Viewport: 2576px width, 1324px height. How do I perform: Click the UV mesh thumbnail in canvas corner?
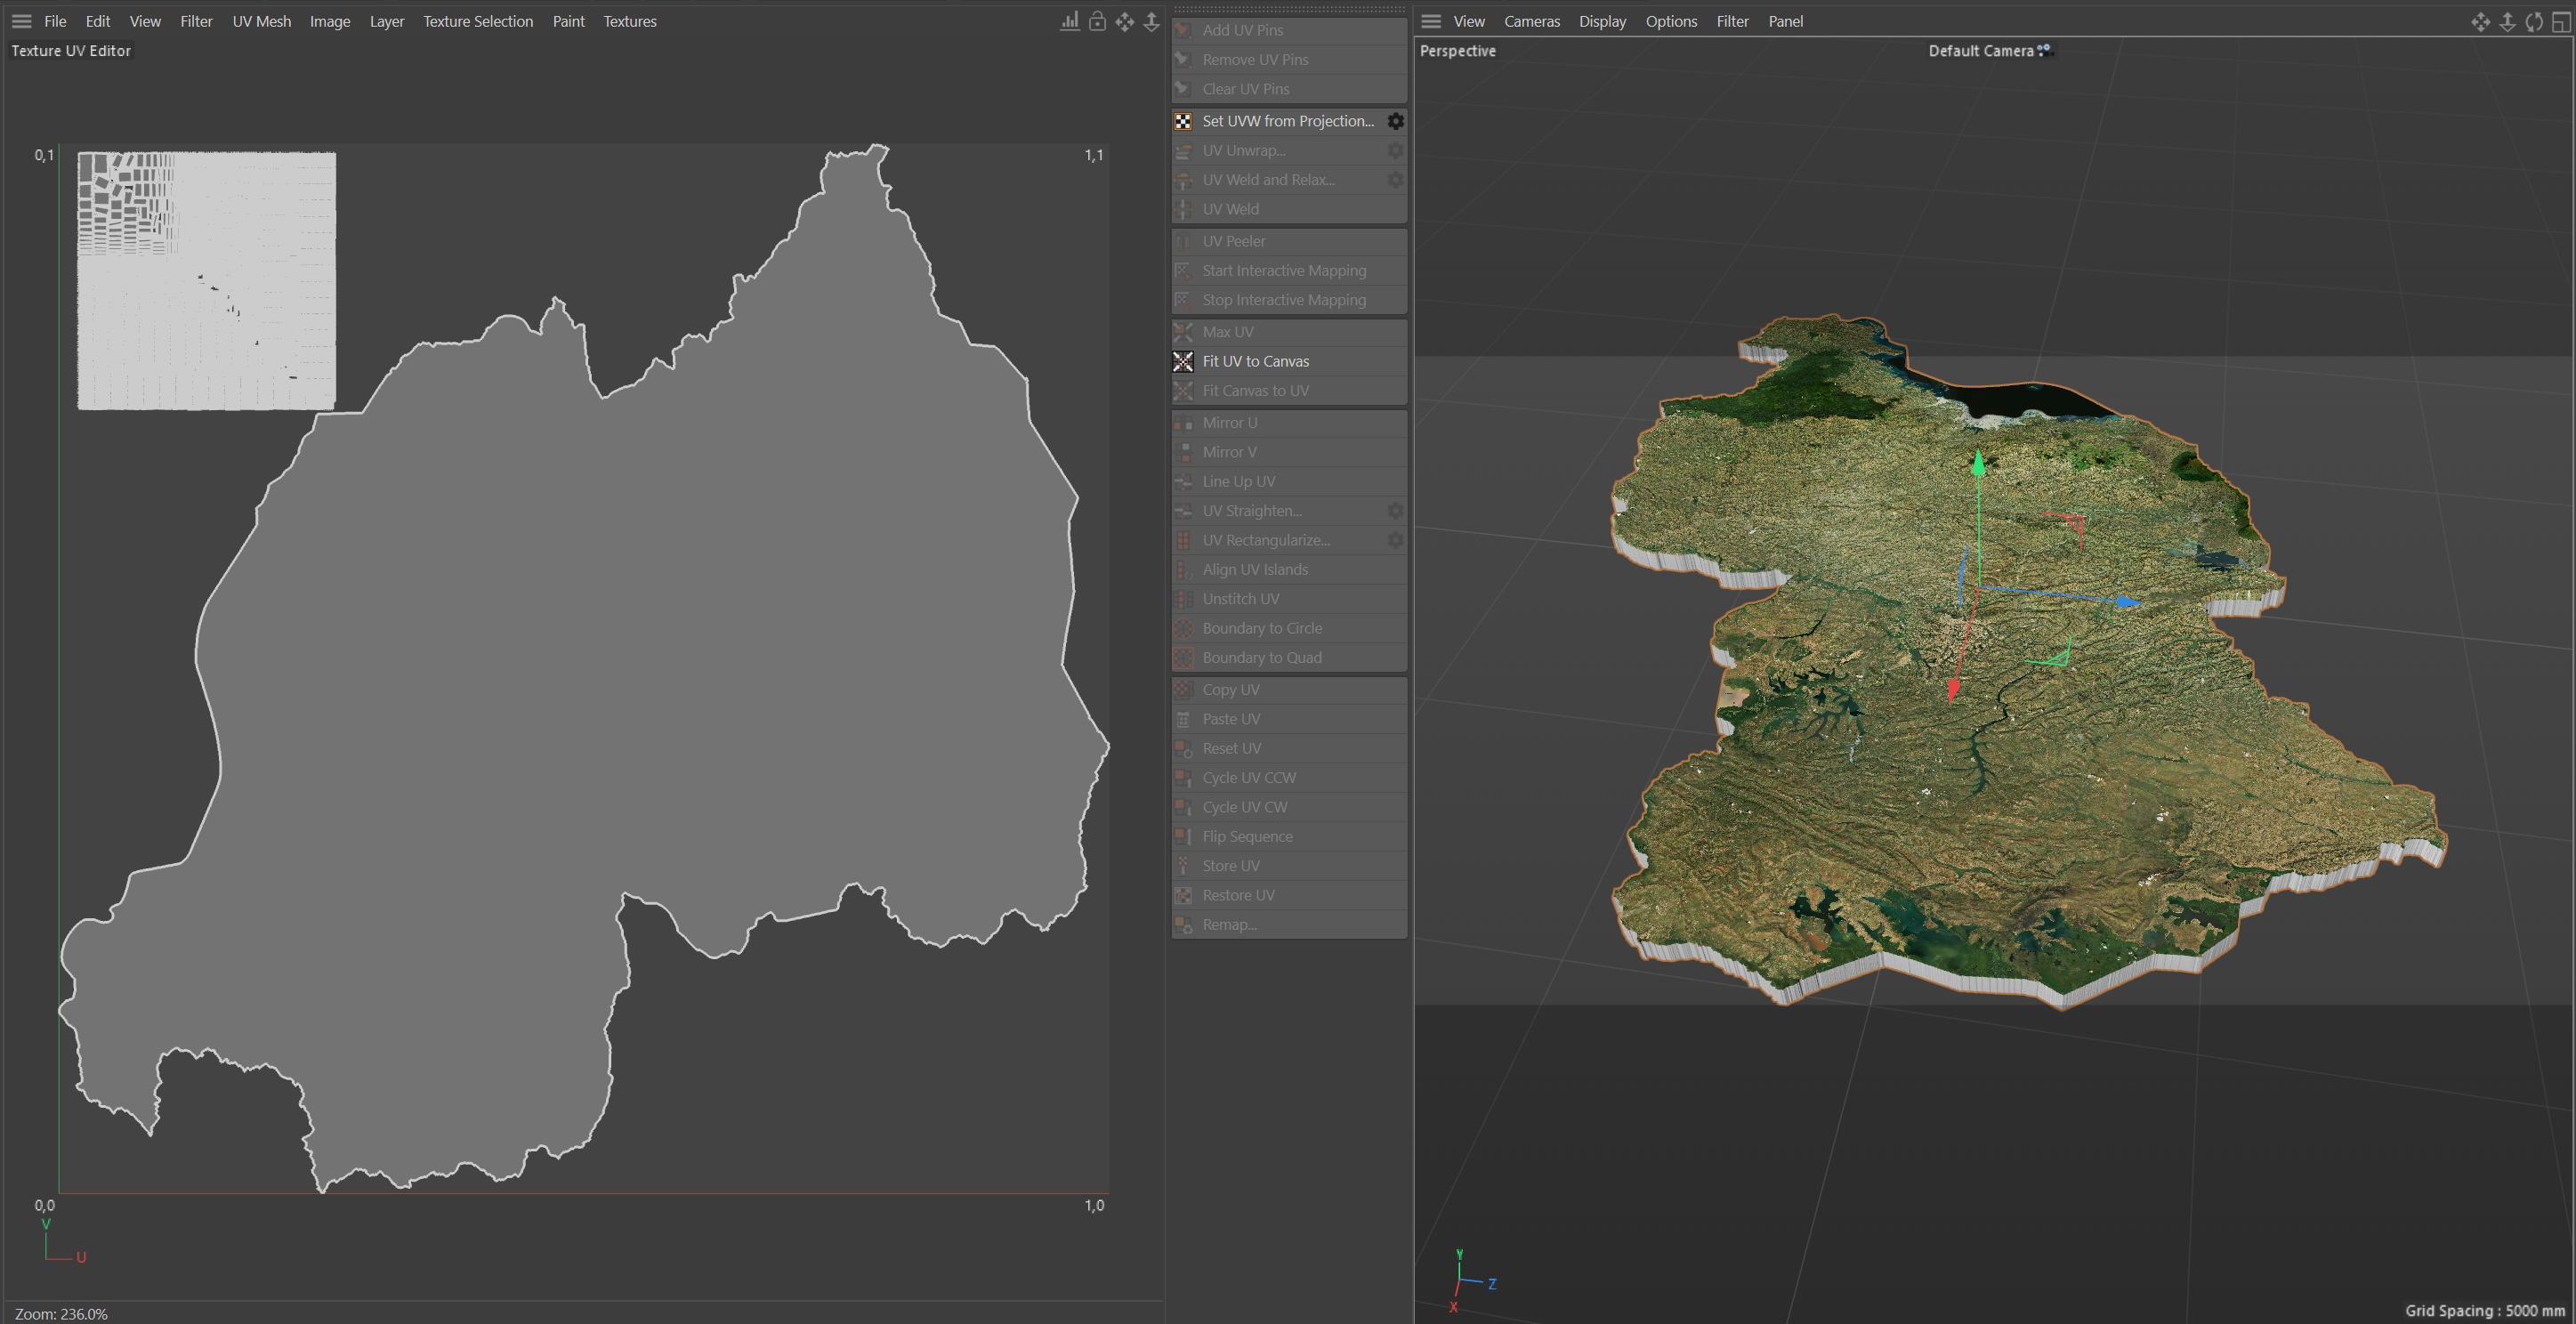207,280
